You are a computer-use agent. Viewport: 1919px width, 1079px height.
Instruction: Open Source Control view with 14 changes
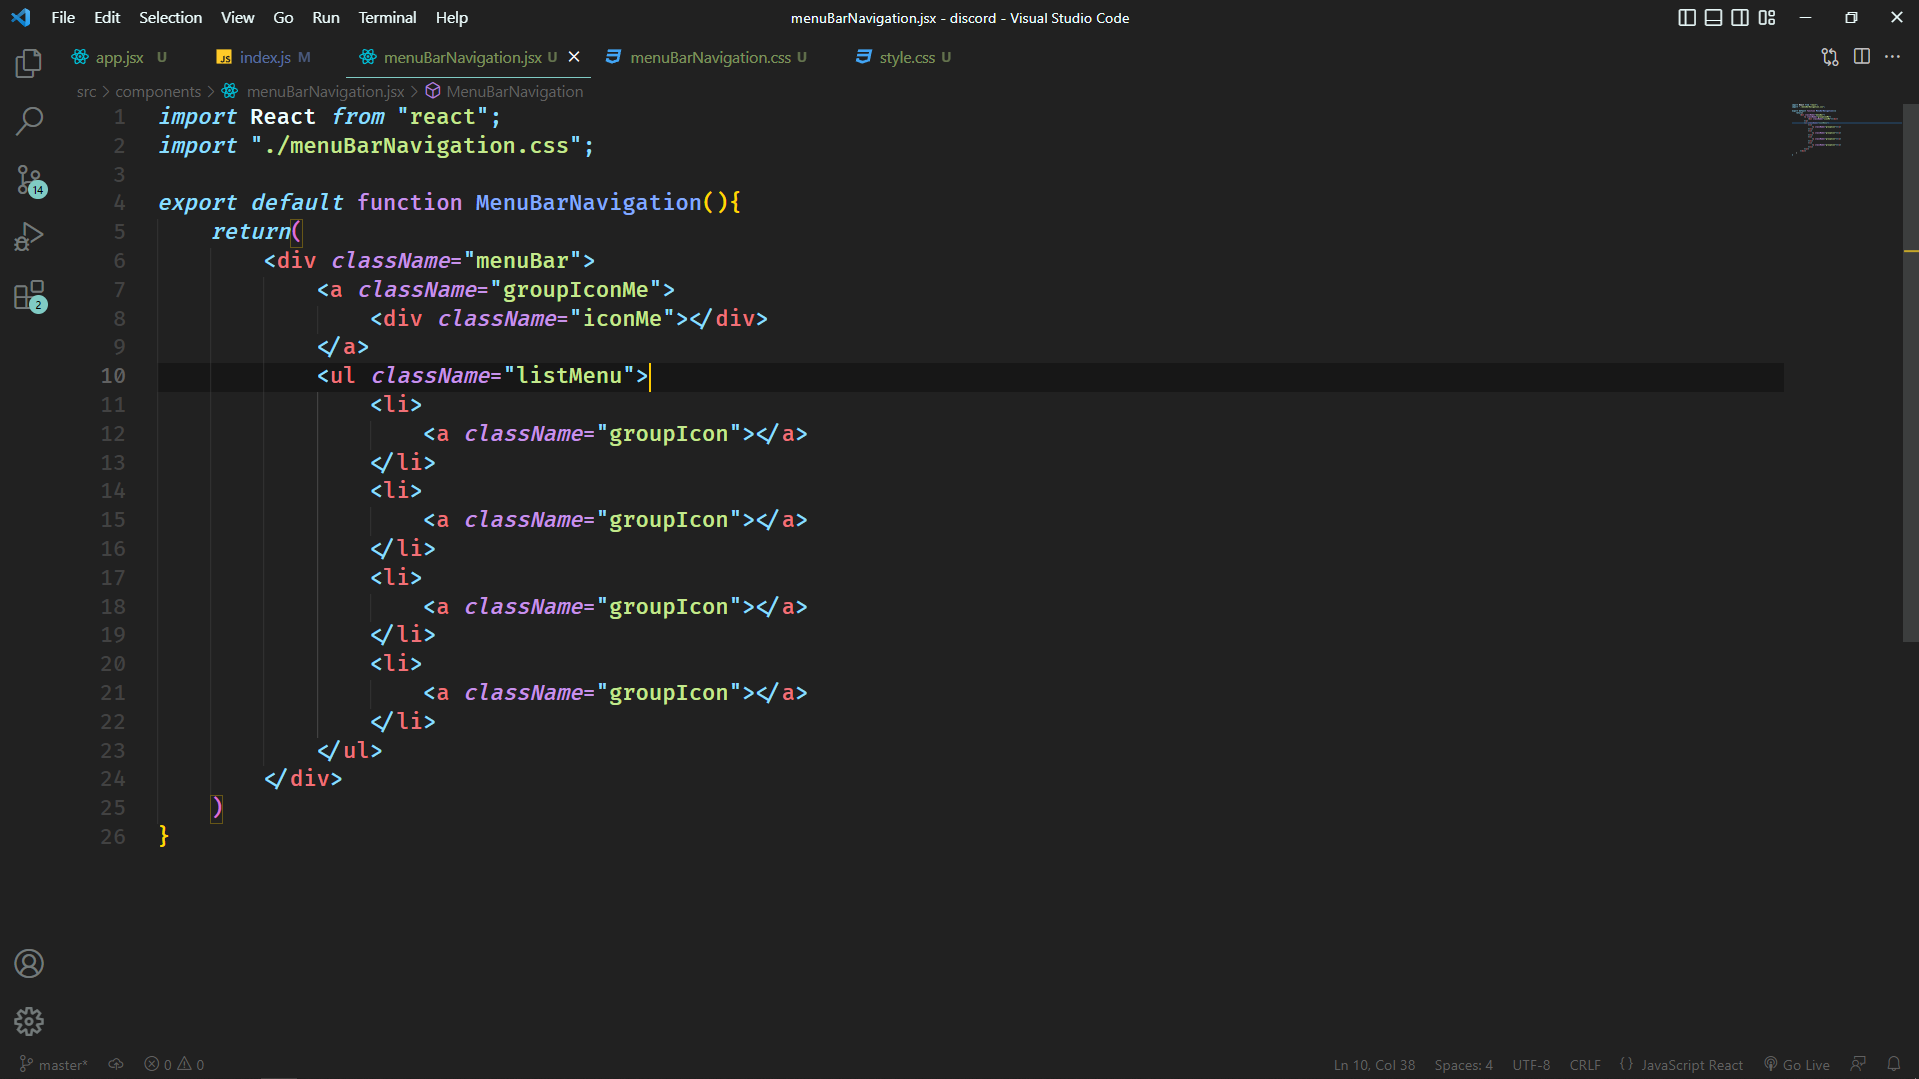(29, 180)
